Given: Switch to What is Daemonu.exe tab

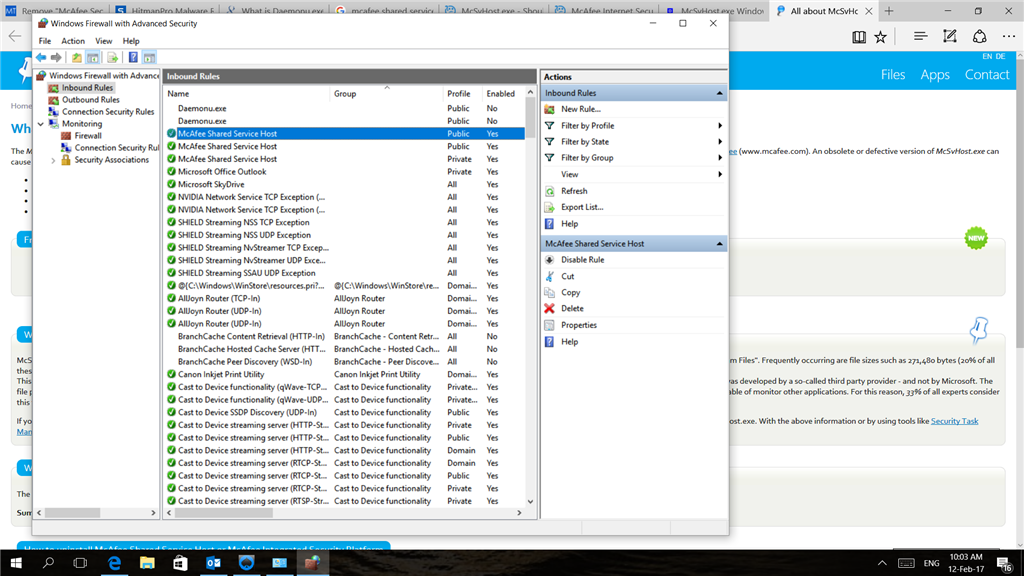Looking at the screenshot, I should pos(274,10).
